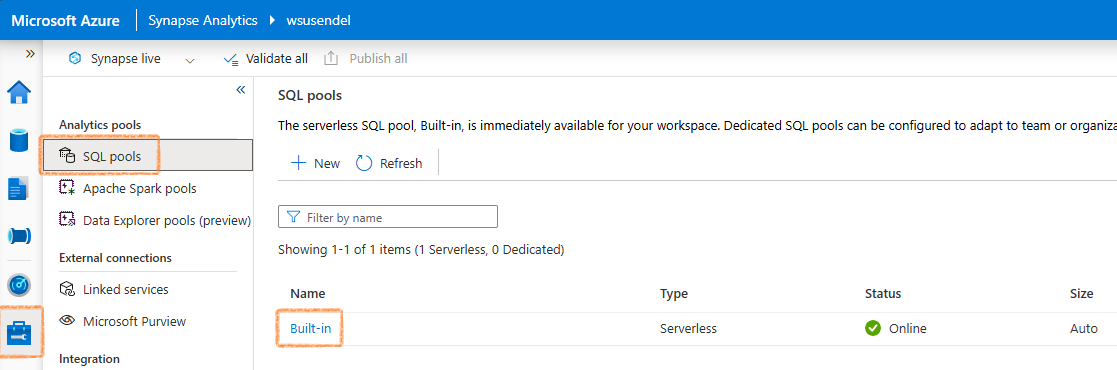Viewport: 1117px width, 370px height.
Task: Open the Home hub icon
Action: [x=19, y=92]
